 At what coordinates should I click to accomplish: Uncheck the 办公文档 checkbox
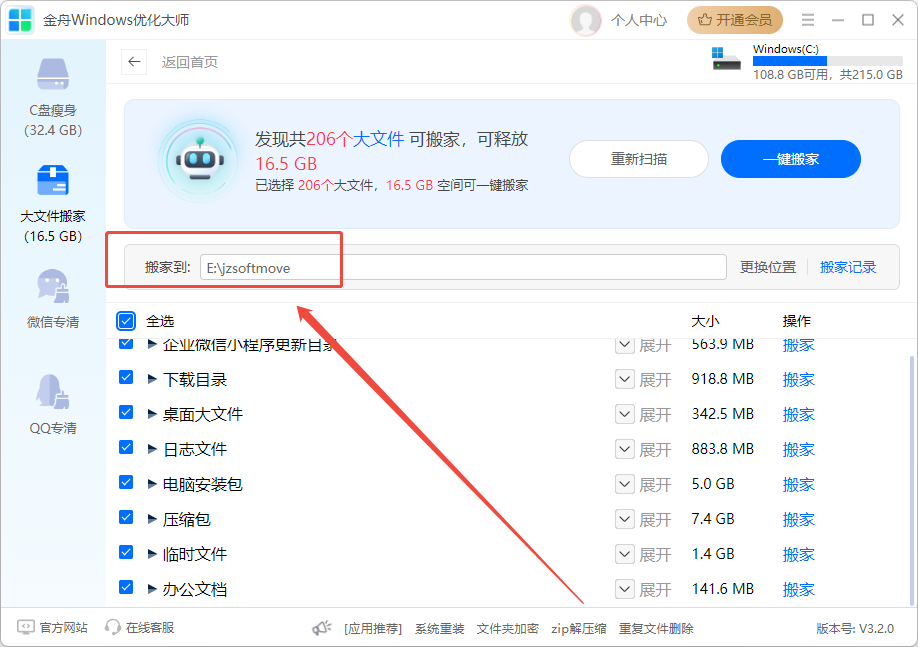pos(126,587)
